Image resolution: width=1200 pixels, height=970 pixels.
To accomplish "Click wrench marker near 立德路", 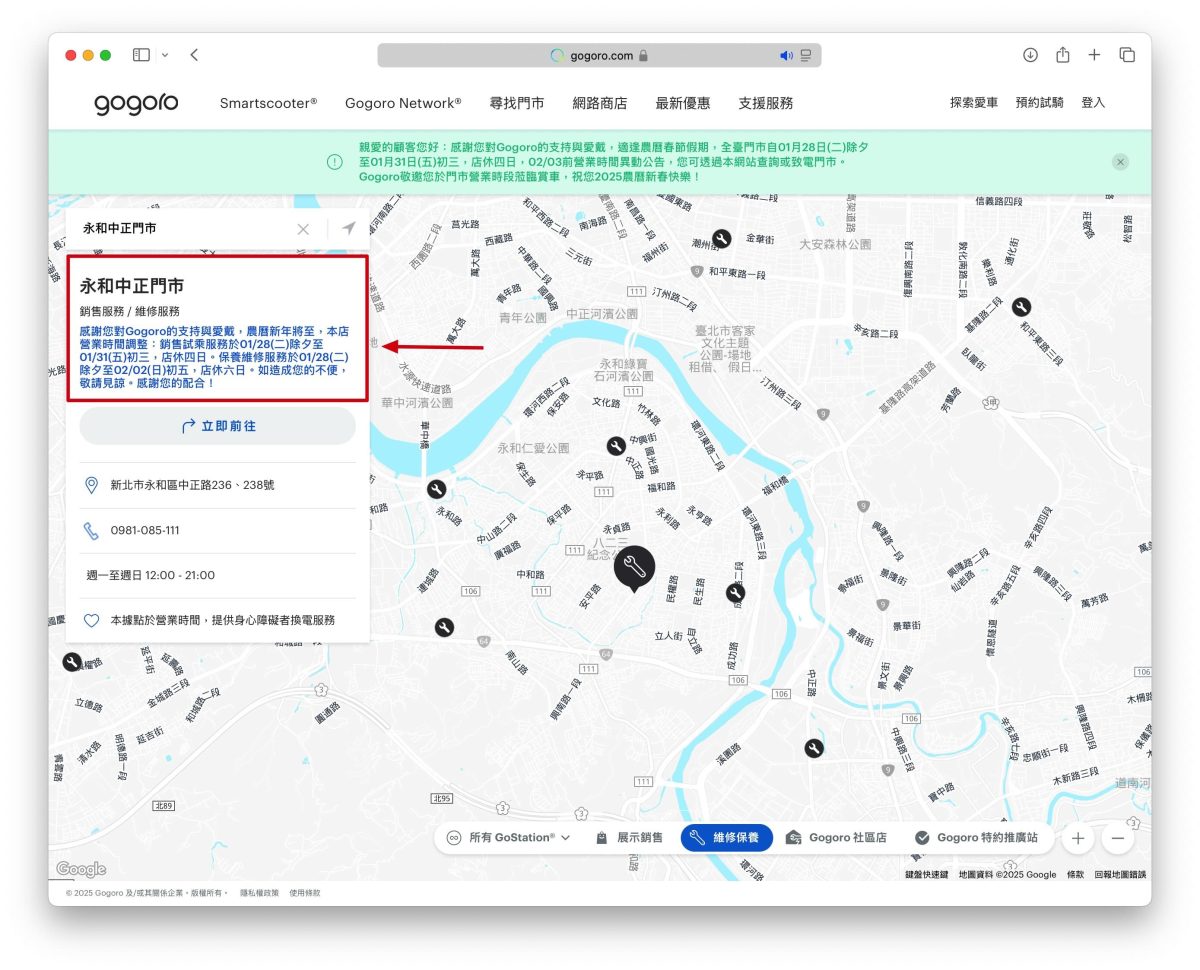I will pos(71,662).
